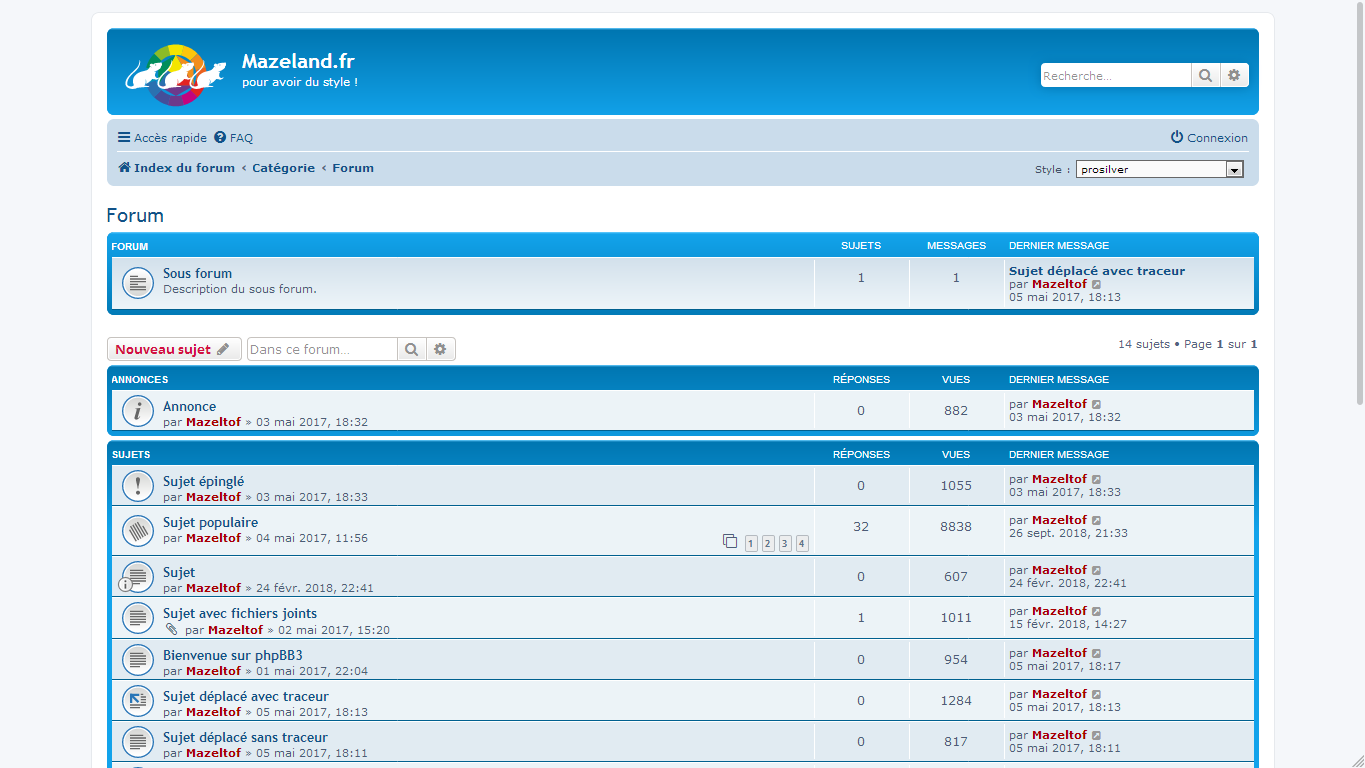Viewport: 1365px width, 768px height.
Task: Go to page 4 of Sujet populaire
Action: [802, 543]
